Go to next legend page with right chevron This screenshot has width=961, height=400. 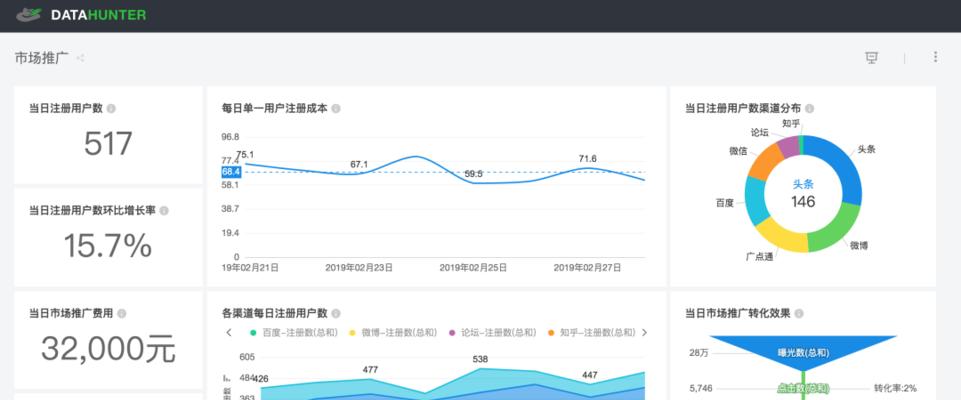(x=644, y=333)
